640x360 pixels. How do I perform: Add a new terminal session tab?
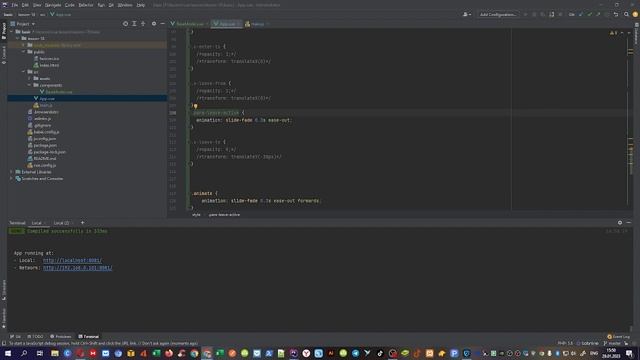point(82,223)
